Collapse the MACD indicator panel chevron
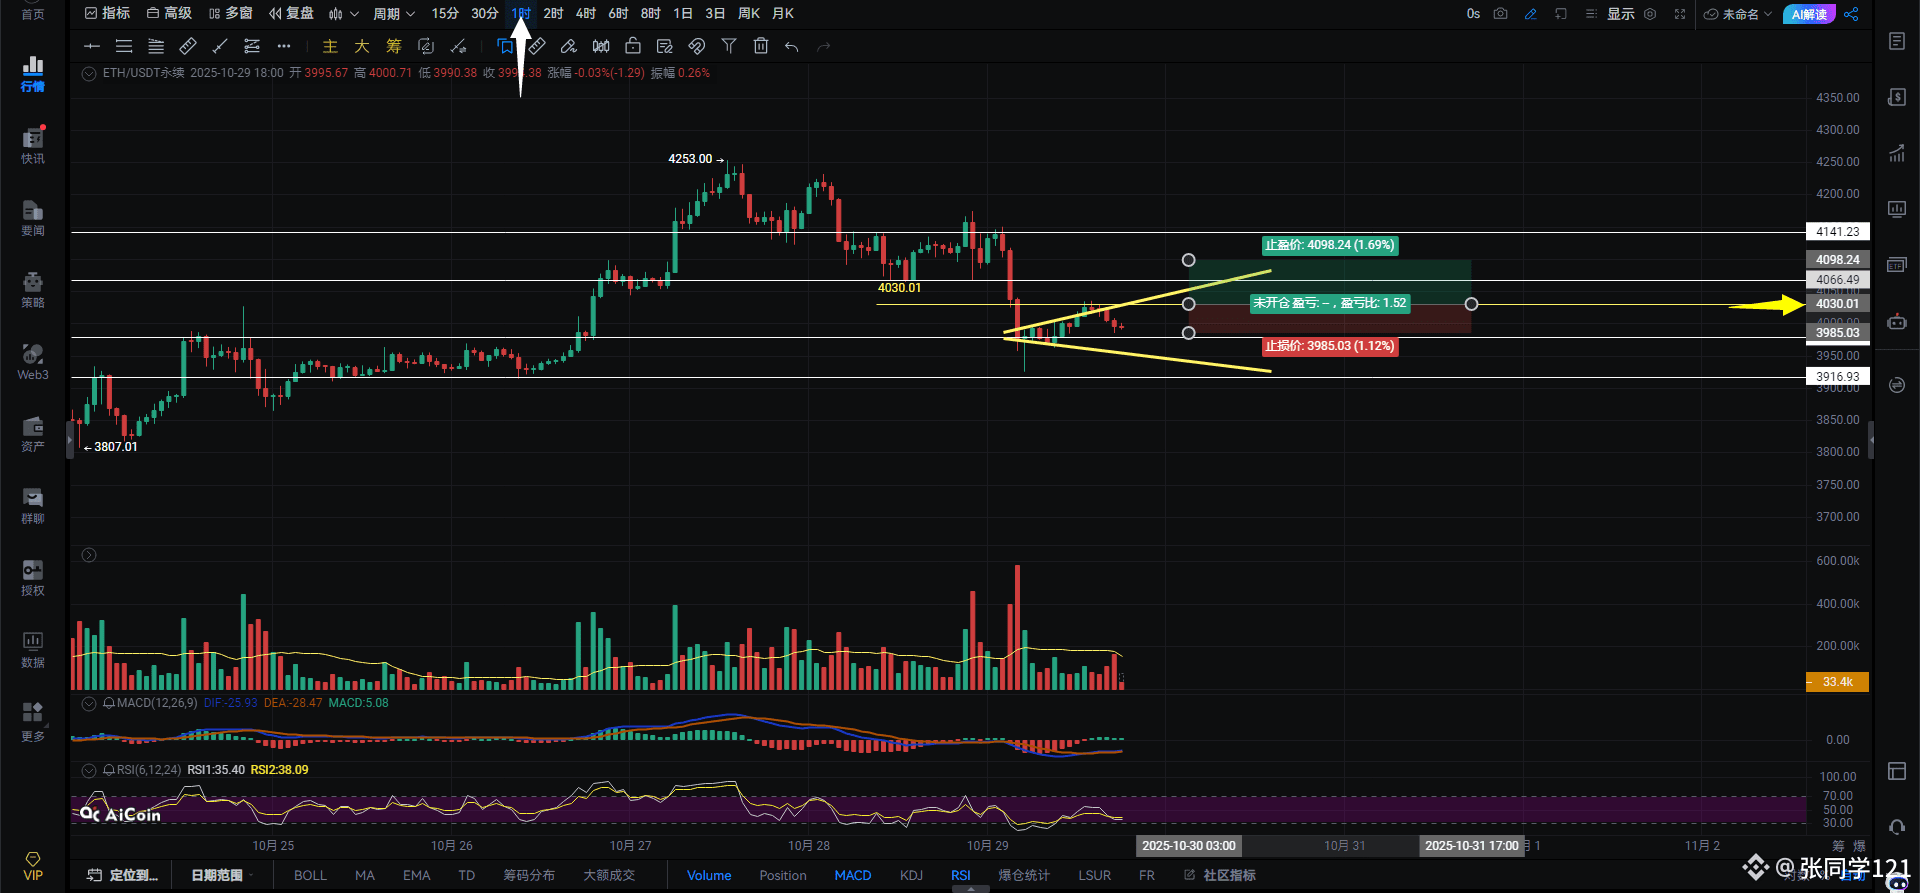1920x893 pixels. tap(89, 703)
